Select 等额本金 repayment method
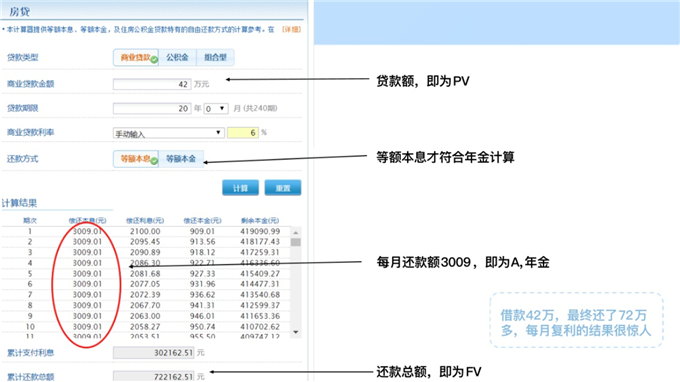 pyautogui.click(x=181, y=159)
